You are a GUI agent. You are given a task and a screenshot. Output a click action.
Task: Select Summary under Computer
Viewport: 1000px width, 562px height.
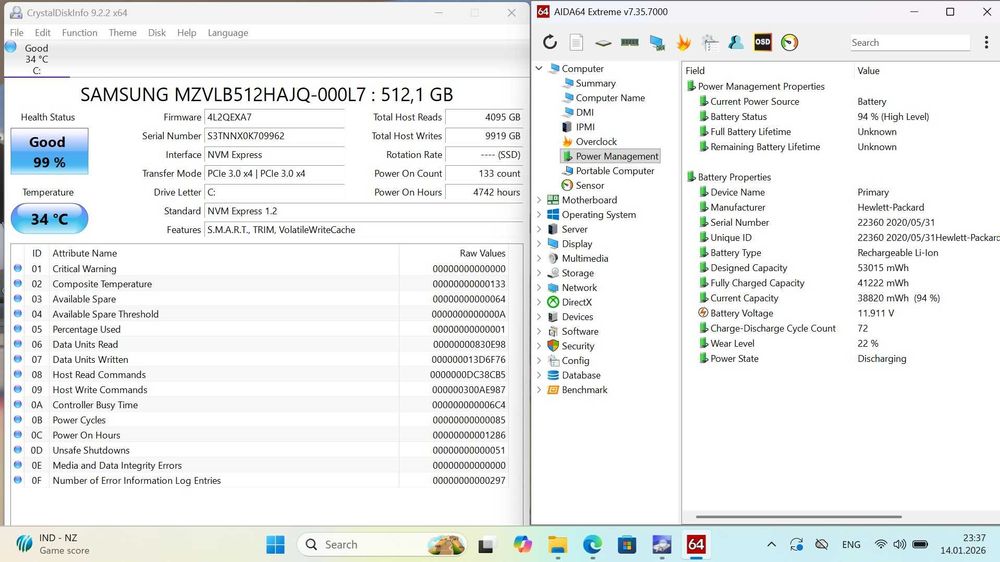click(595, 83)
